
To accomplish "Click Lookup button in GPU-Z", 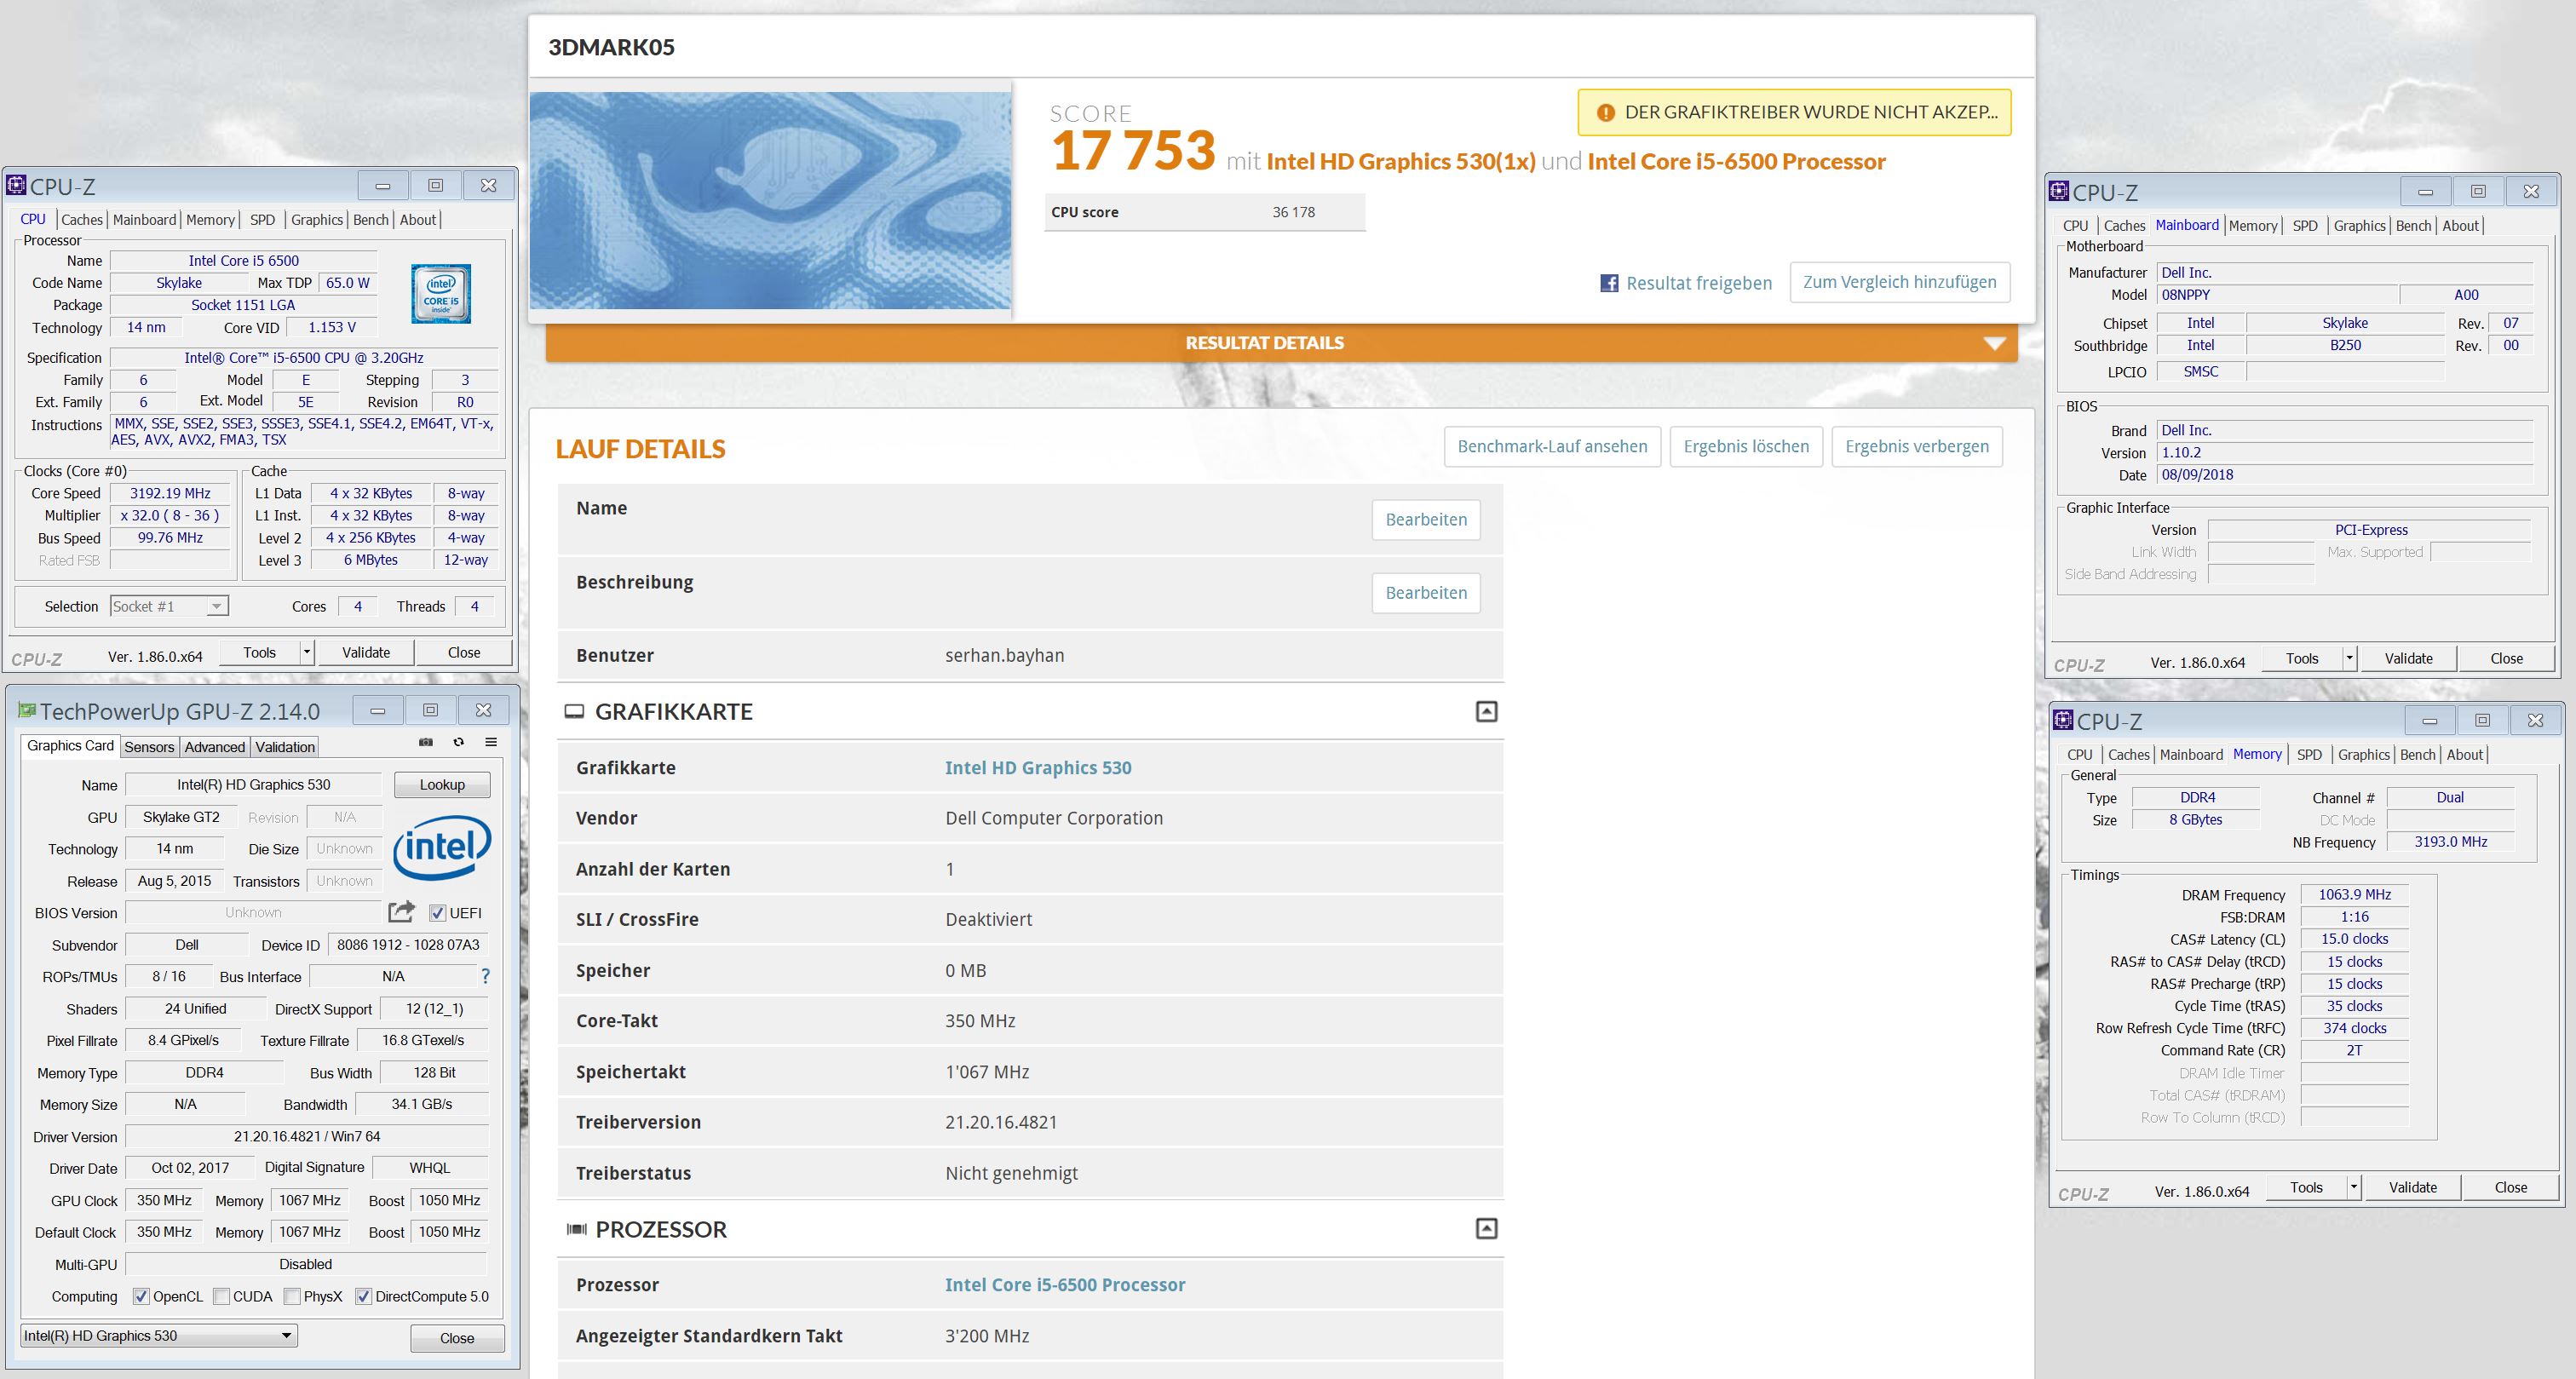I will point(442,785).
